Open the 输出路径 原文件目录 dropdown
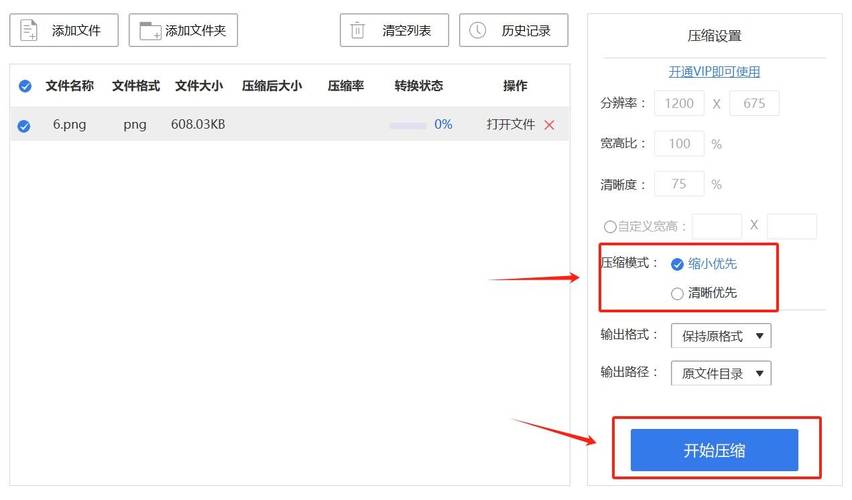 click(x=721, y=373)
